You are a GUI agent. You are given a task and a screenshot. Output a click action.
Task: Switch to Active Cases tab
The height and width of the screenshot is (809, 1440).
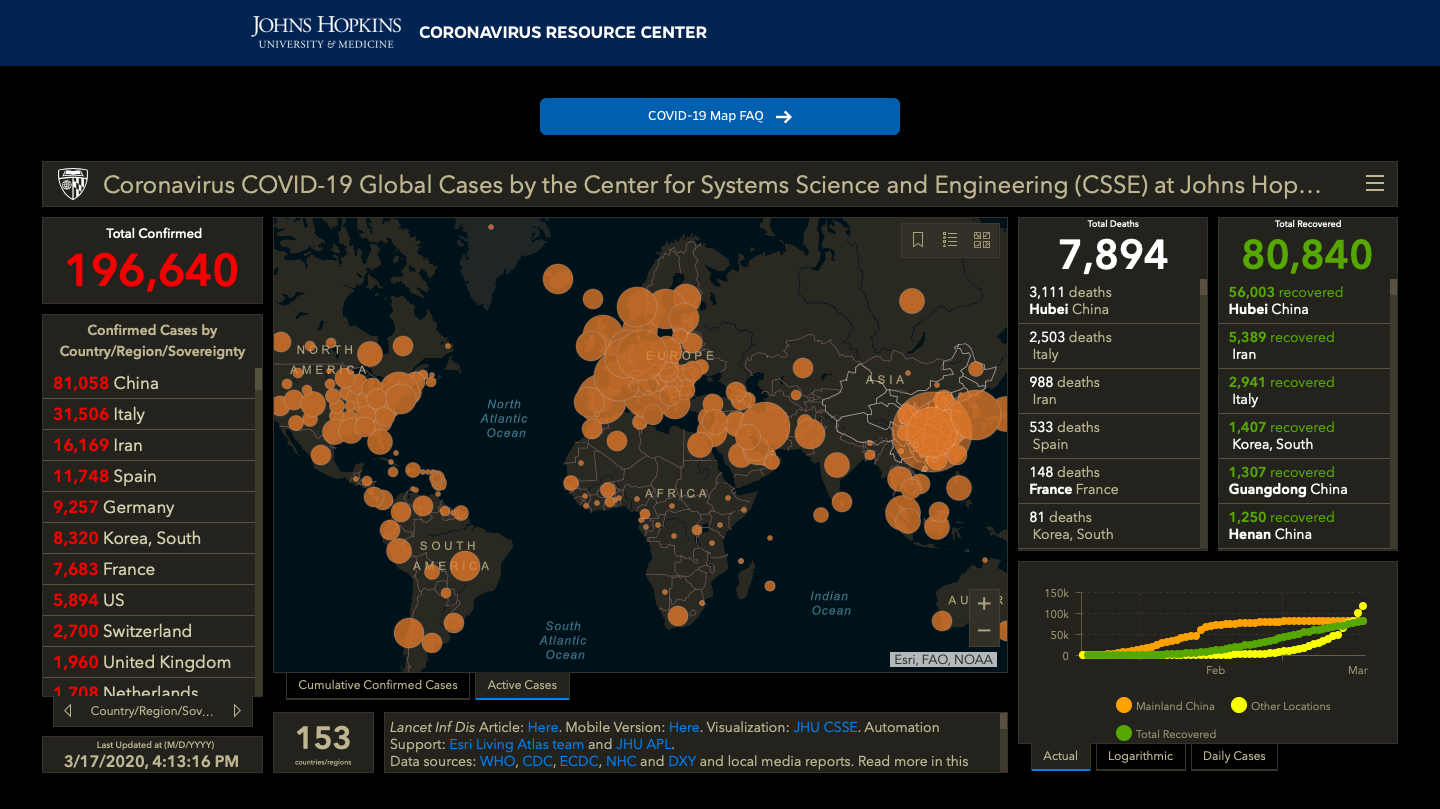coord(522,685)
